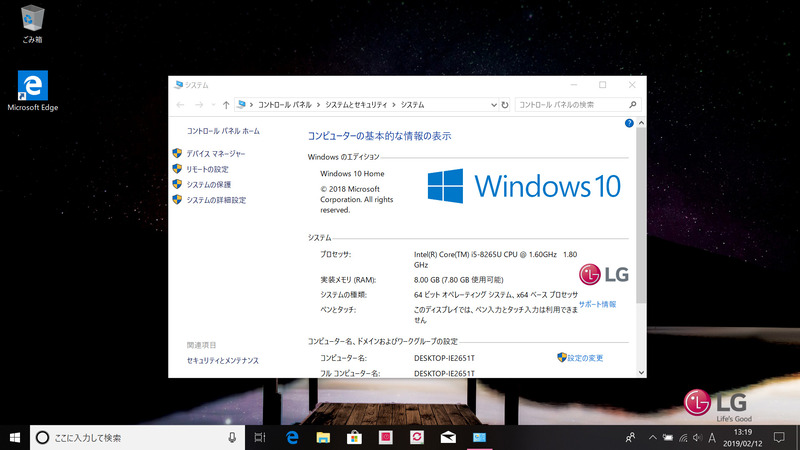Viewport: 800px width, 450px height.
Task: Show hidden system tray icons
Action: (x=653, y=437)
